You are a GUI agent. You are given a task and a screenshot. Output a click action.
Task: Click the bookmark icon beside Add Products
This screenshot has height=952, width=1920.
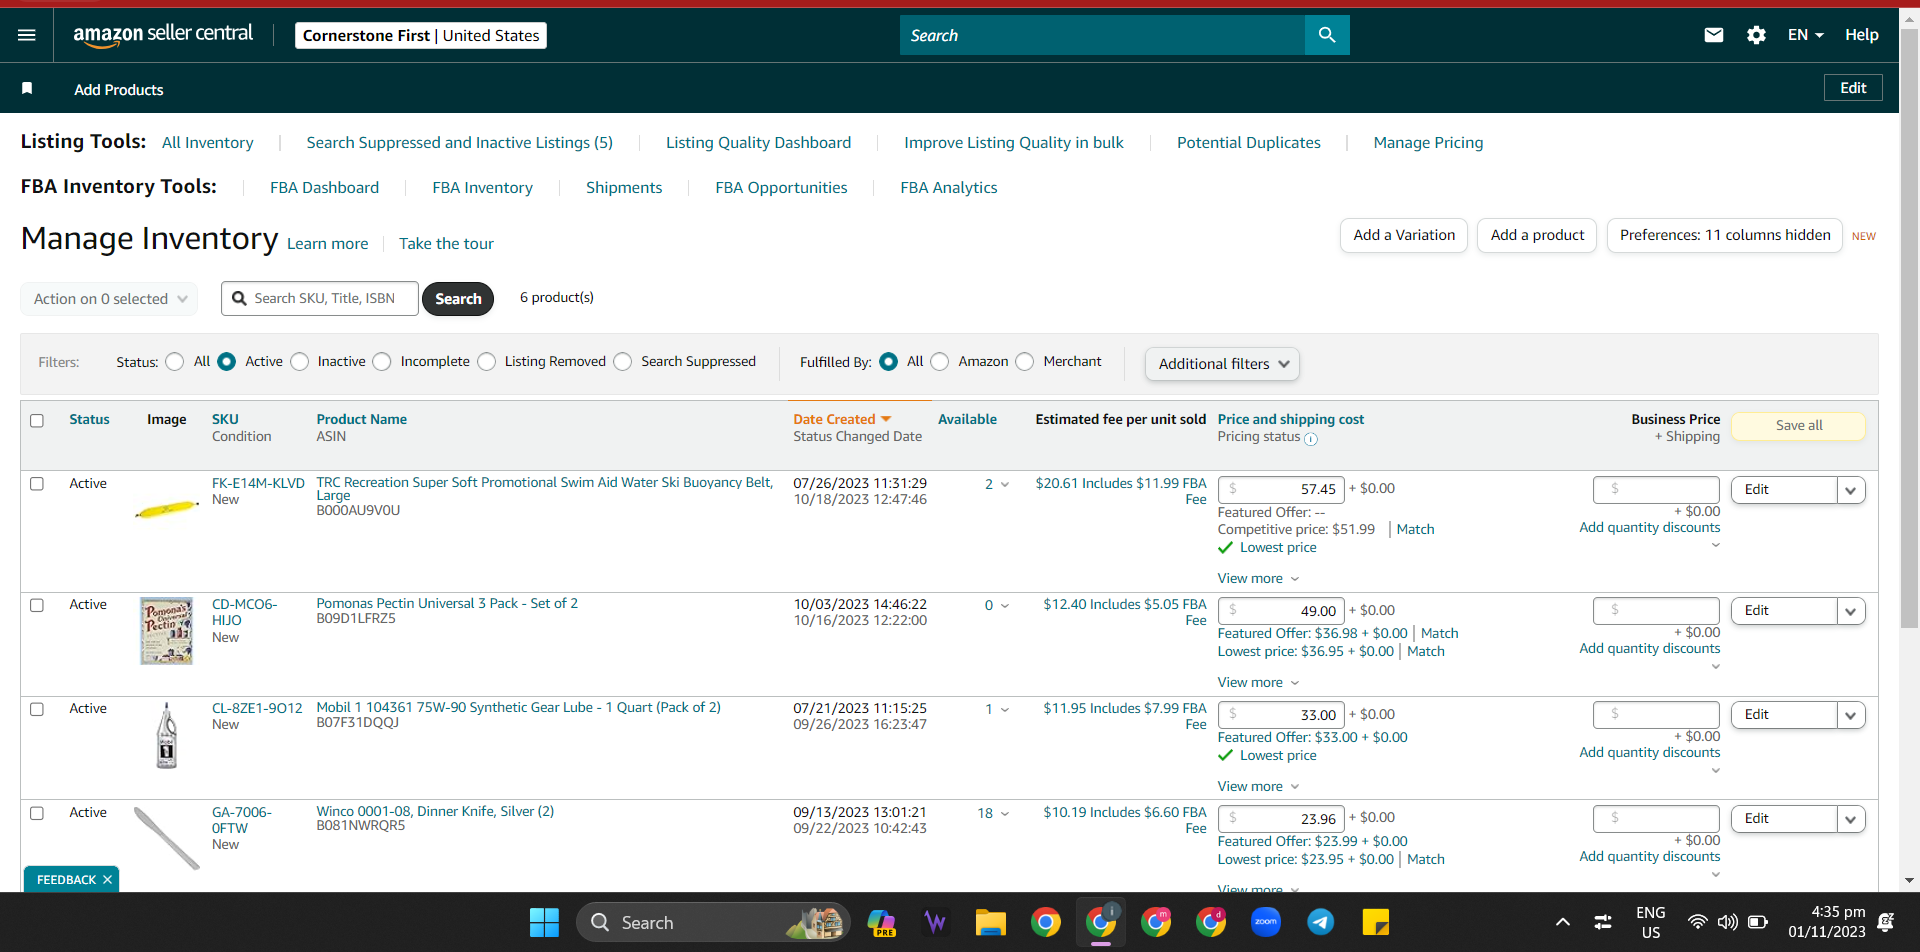27,89
